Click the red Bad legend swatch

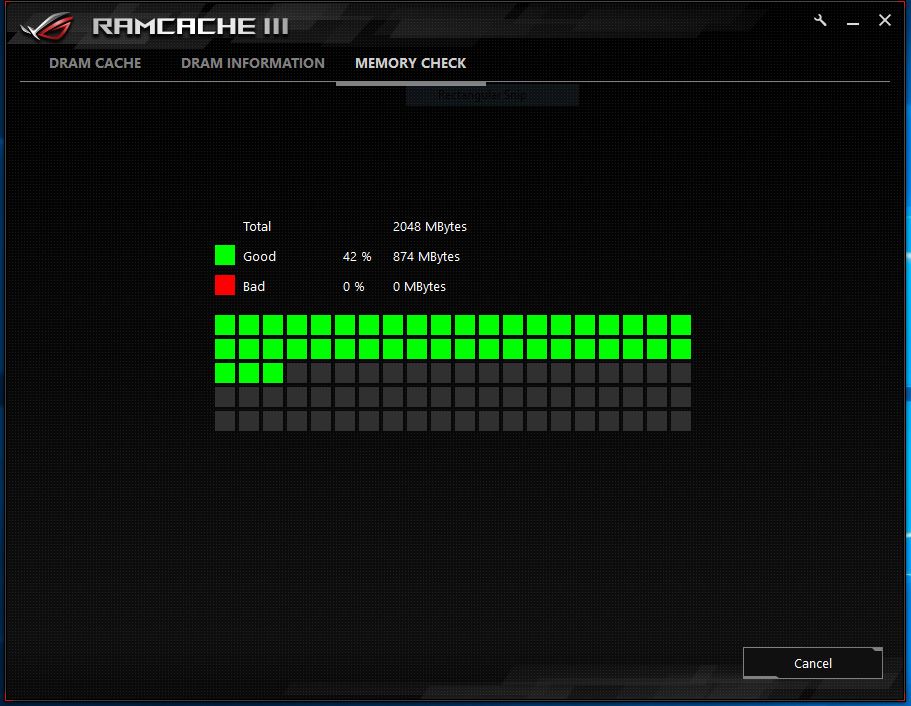225,285
